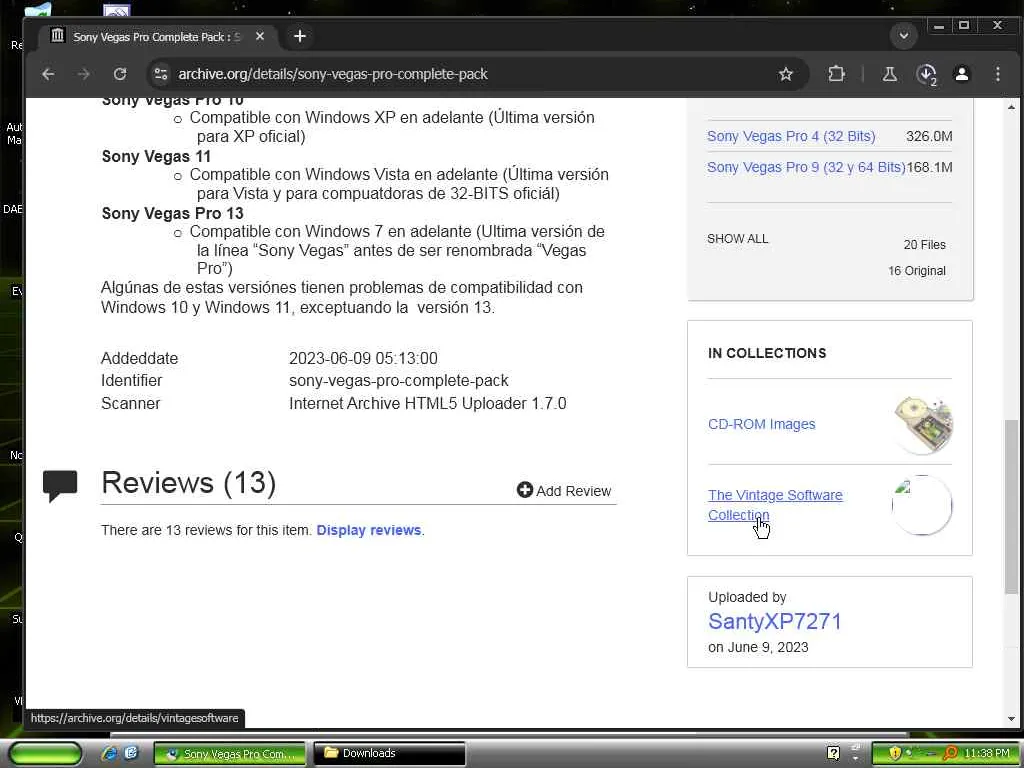Click the security shield tray icon
This screenshot has width=1024, height=768.
coord(895,753)
